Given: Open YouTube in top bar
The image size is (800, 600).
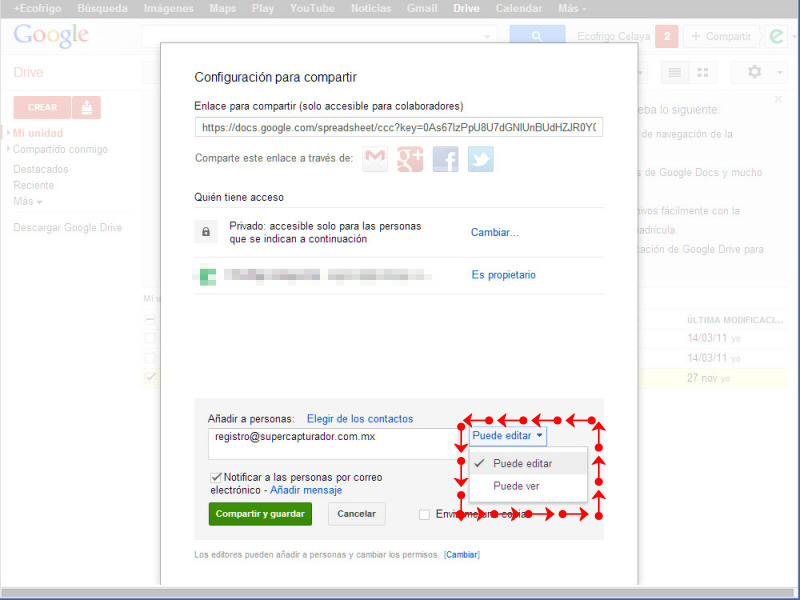Looking at the screenshot, I should pos(312,8).
